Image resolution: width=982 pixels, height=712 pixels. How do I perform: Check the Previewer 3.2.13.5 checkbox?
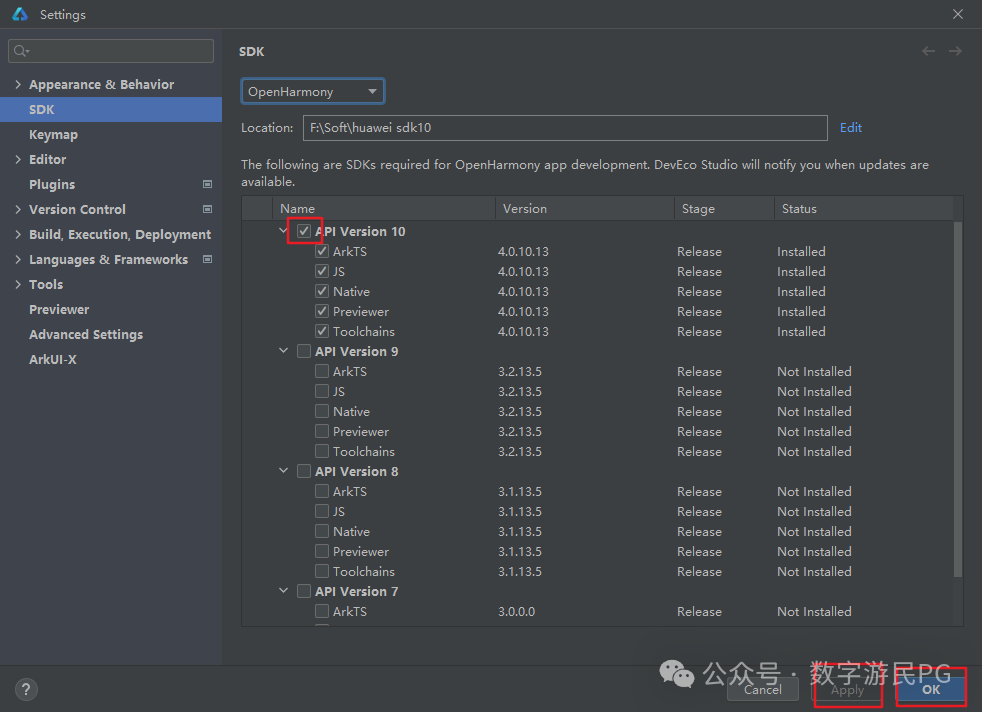click(x=322, y=431)
